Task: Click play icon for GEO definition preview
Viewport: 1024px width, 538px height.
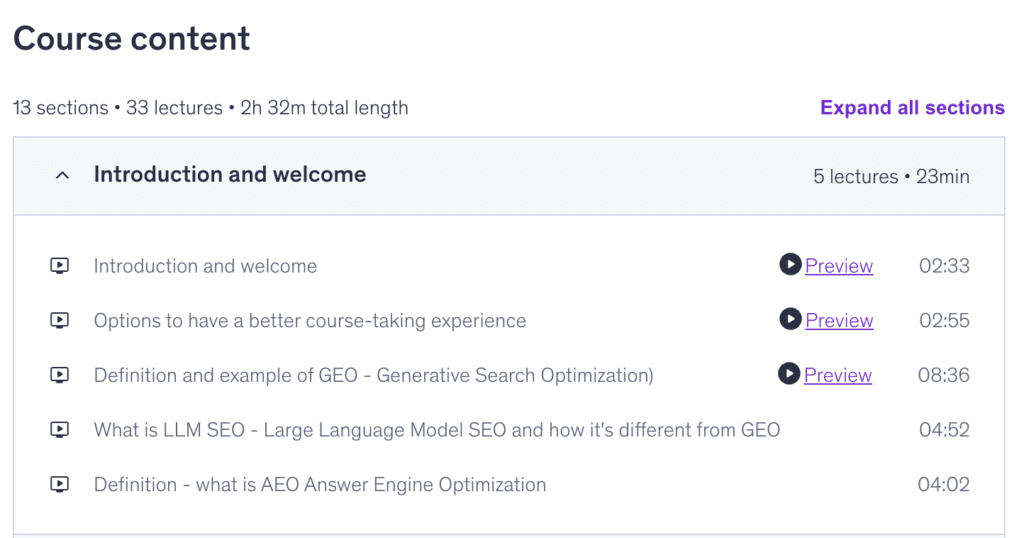Action: pos(789,374)
